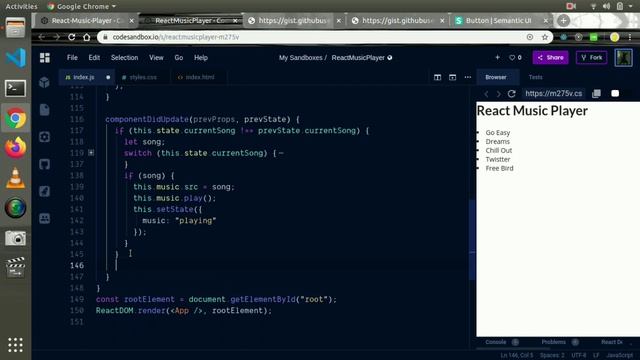Click the Share button

point(550,58)
